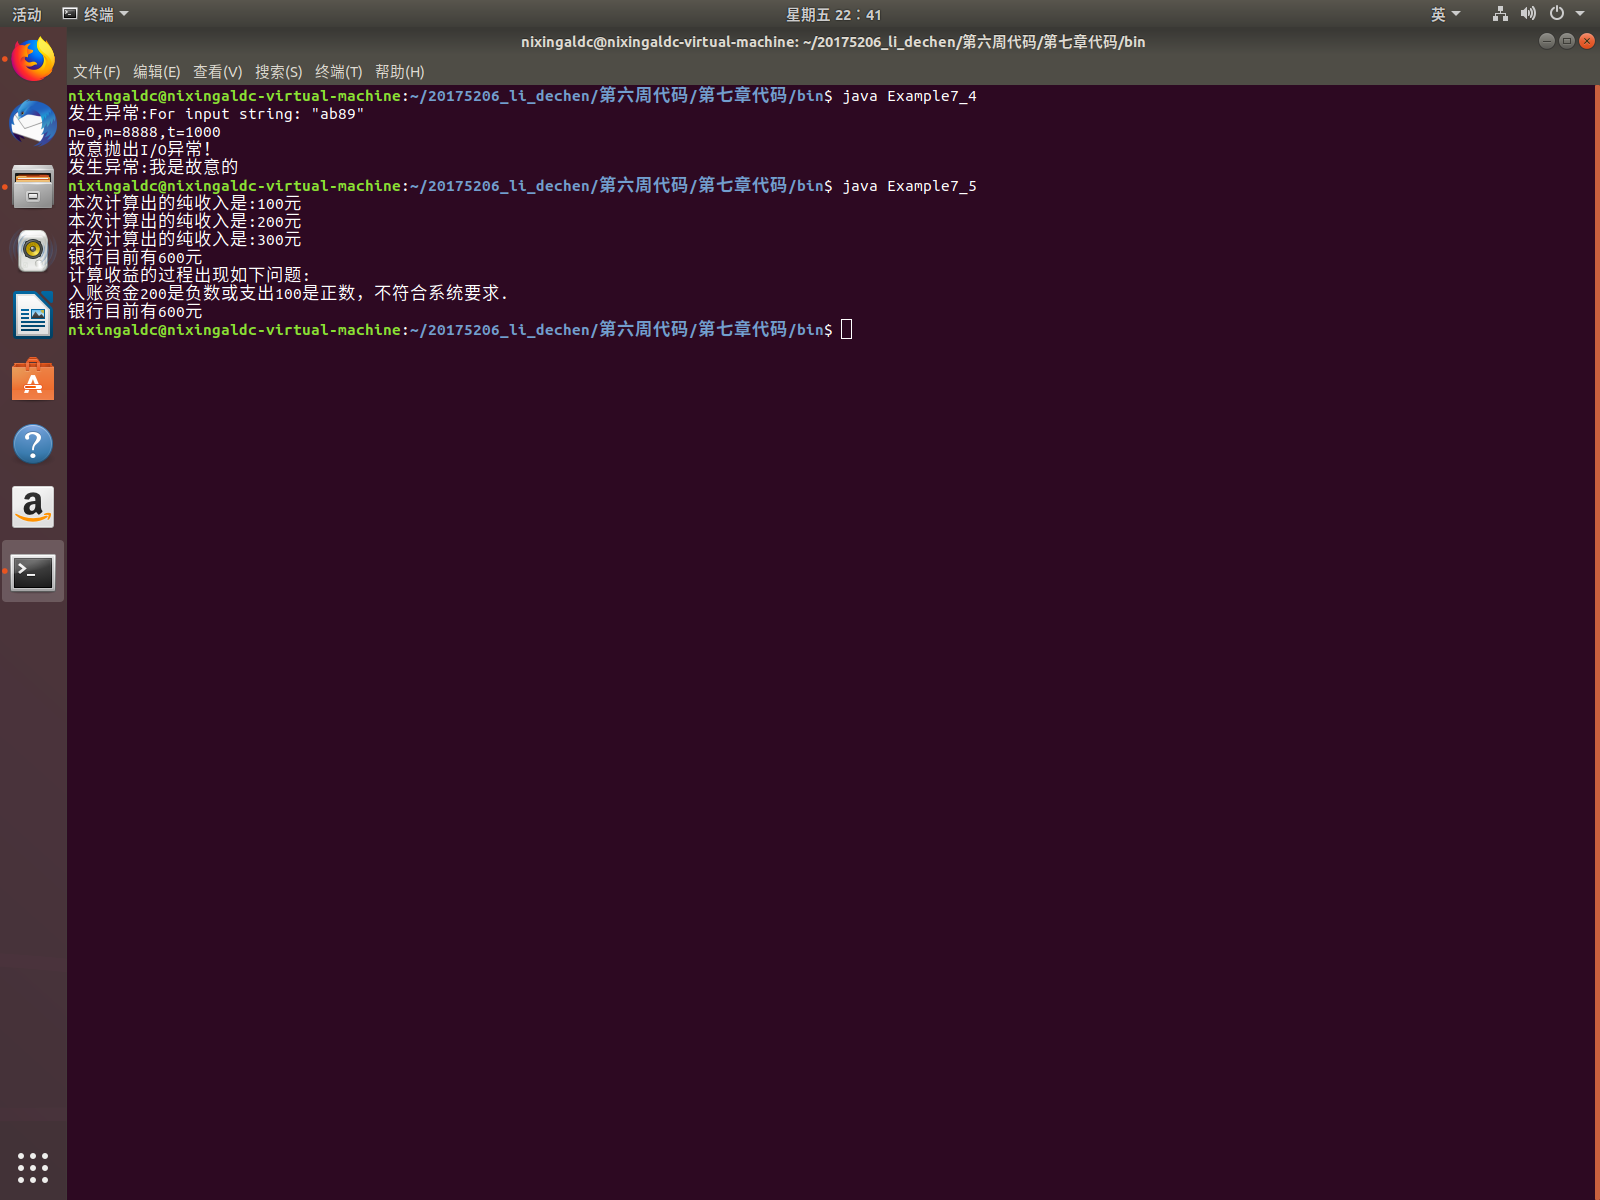
Task: Open the 查看(V) menu
Action: [x=218, y=72]
